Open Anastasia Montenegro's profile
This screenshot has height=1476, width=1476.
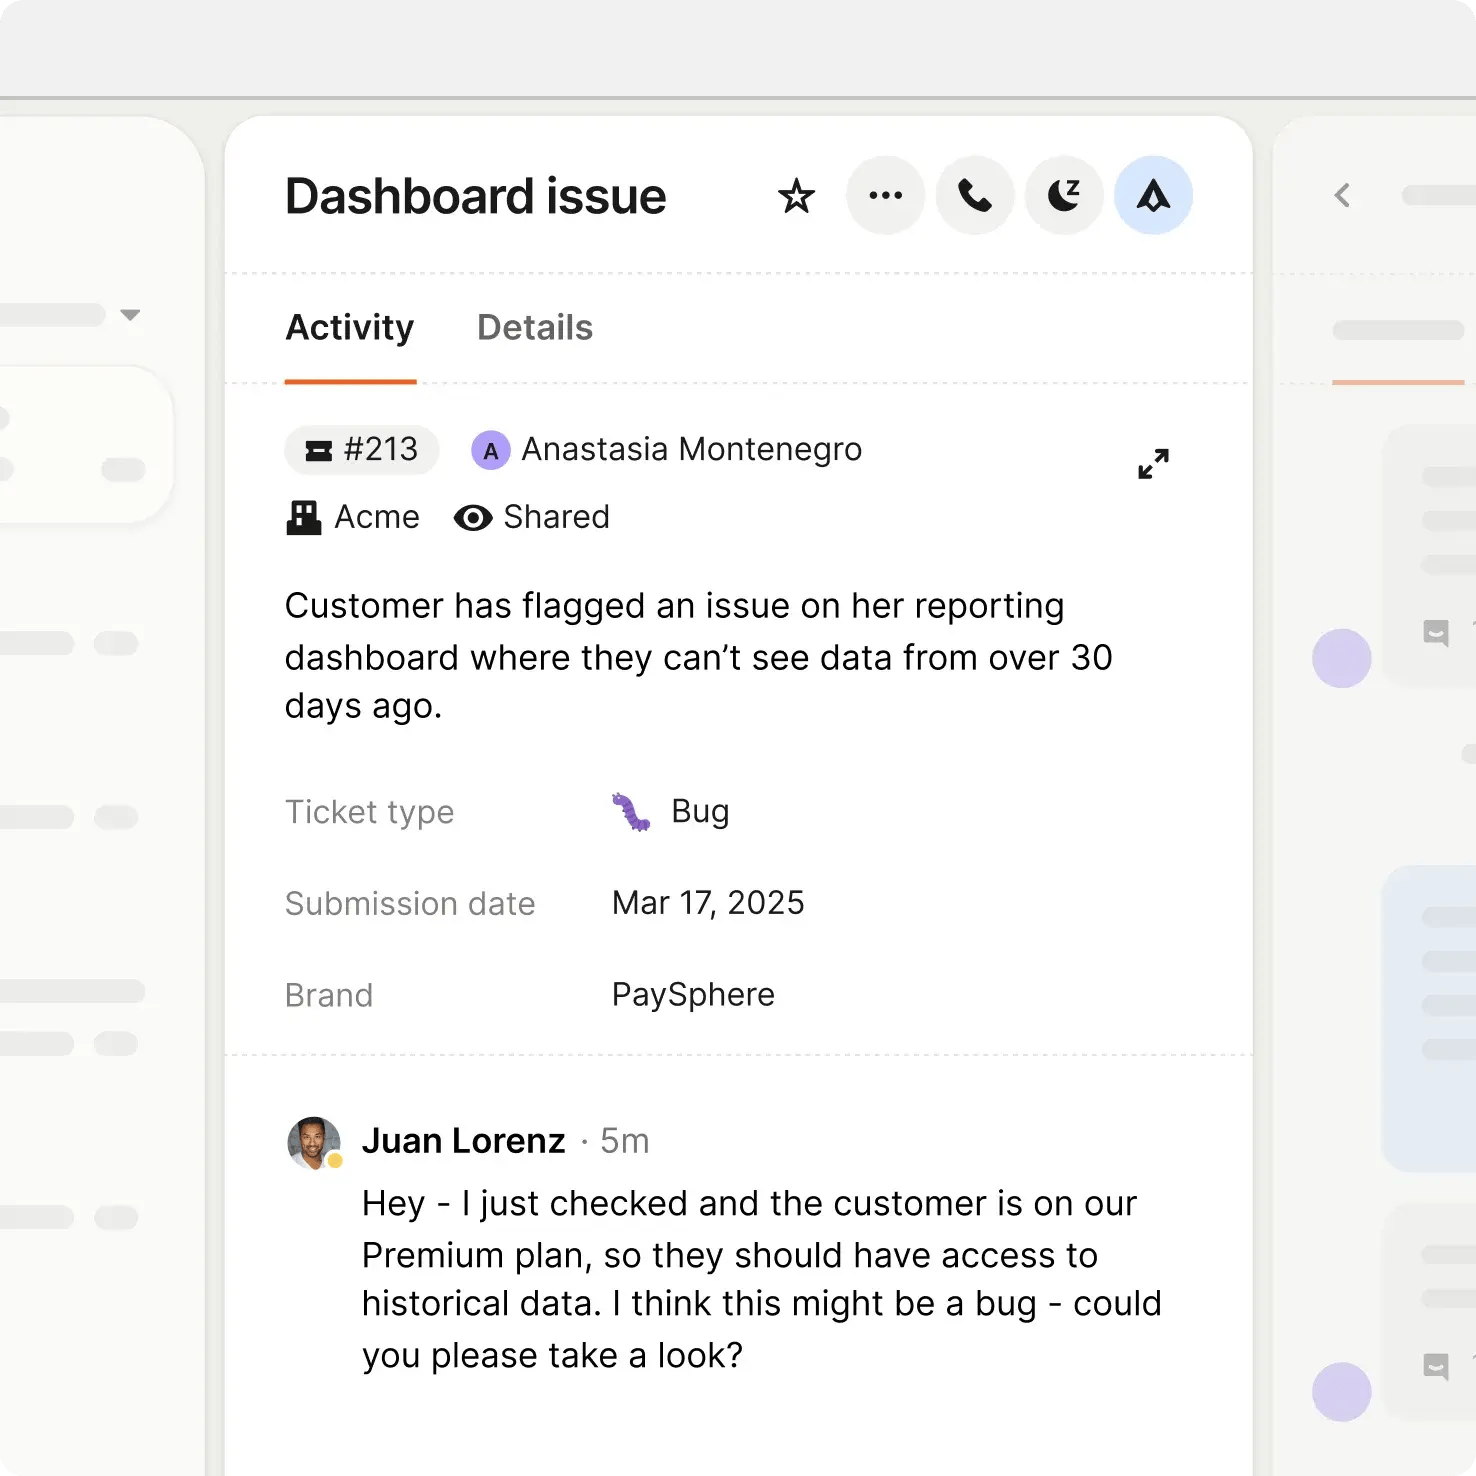(x=691, y=450)
